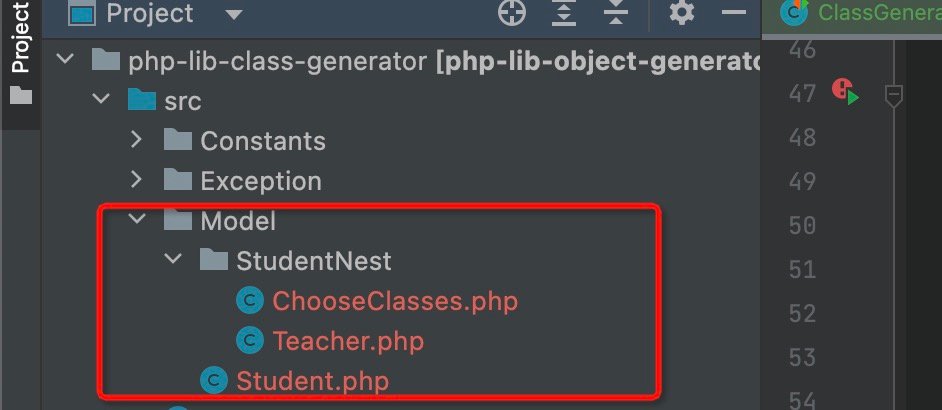Expand the Exception folder
Image resolution: width=942 pixels, height=410 pixels.
[x=137, y=181]
